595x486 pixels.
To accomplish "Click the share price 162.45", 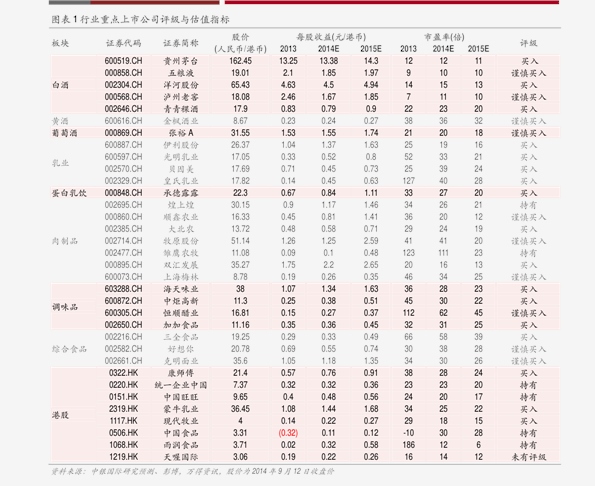I will [x=240, y=61].
